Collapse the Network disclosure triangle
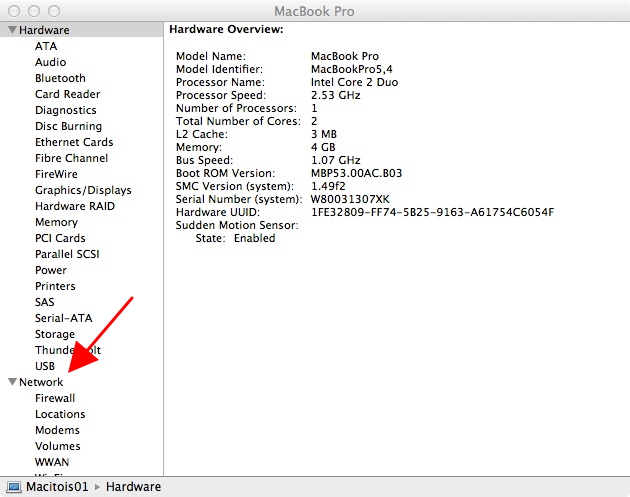 point(12,382)
